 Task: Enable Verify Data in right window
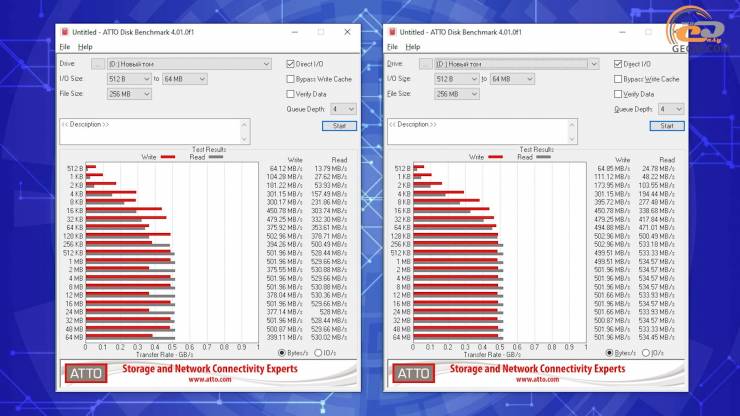tap(618, 94)
